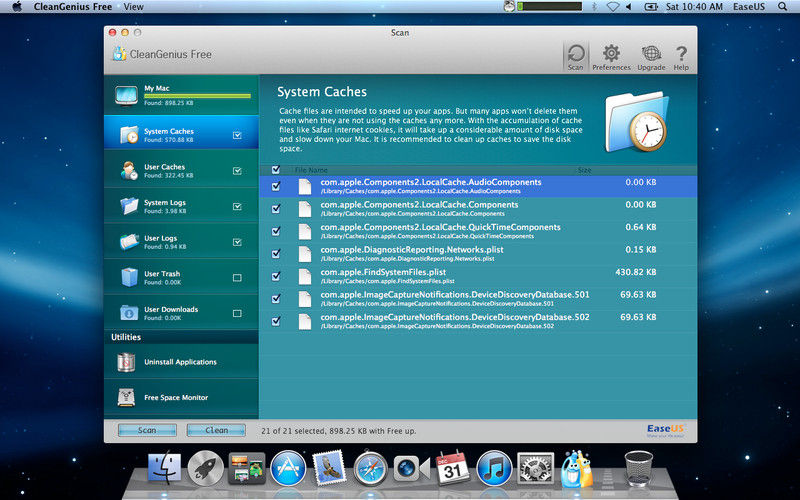This screenshot has height=500, width=800.
Task: Open Trash in the Dock
Action: 638,468
